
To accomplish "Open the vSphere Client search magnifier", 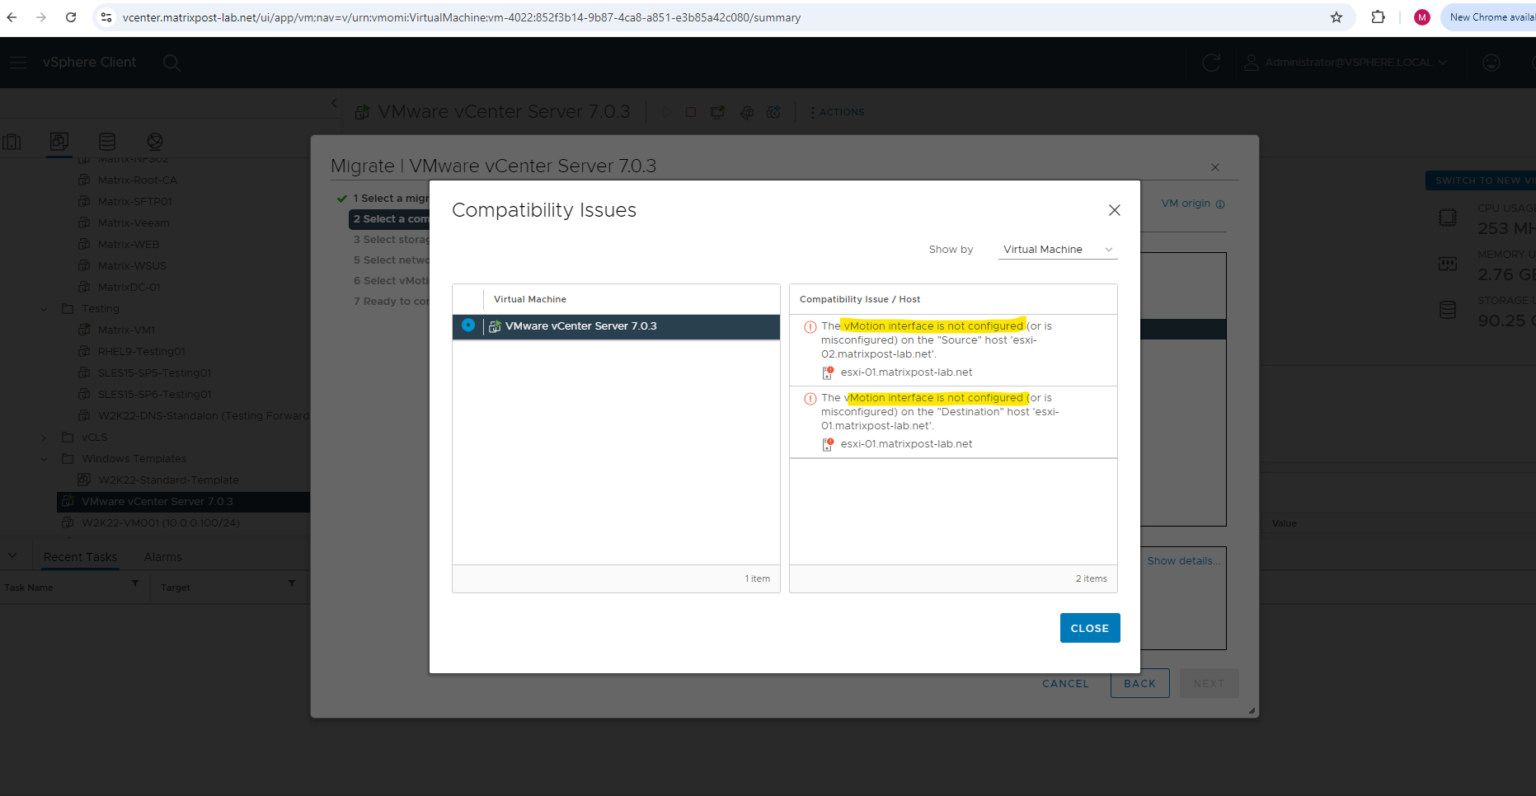I will tap(171, 62).
